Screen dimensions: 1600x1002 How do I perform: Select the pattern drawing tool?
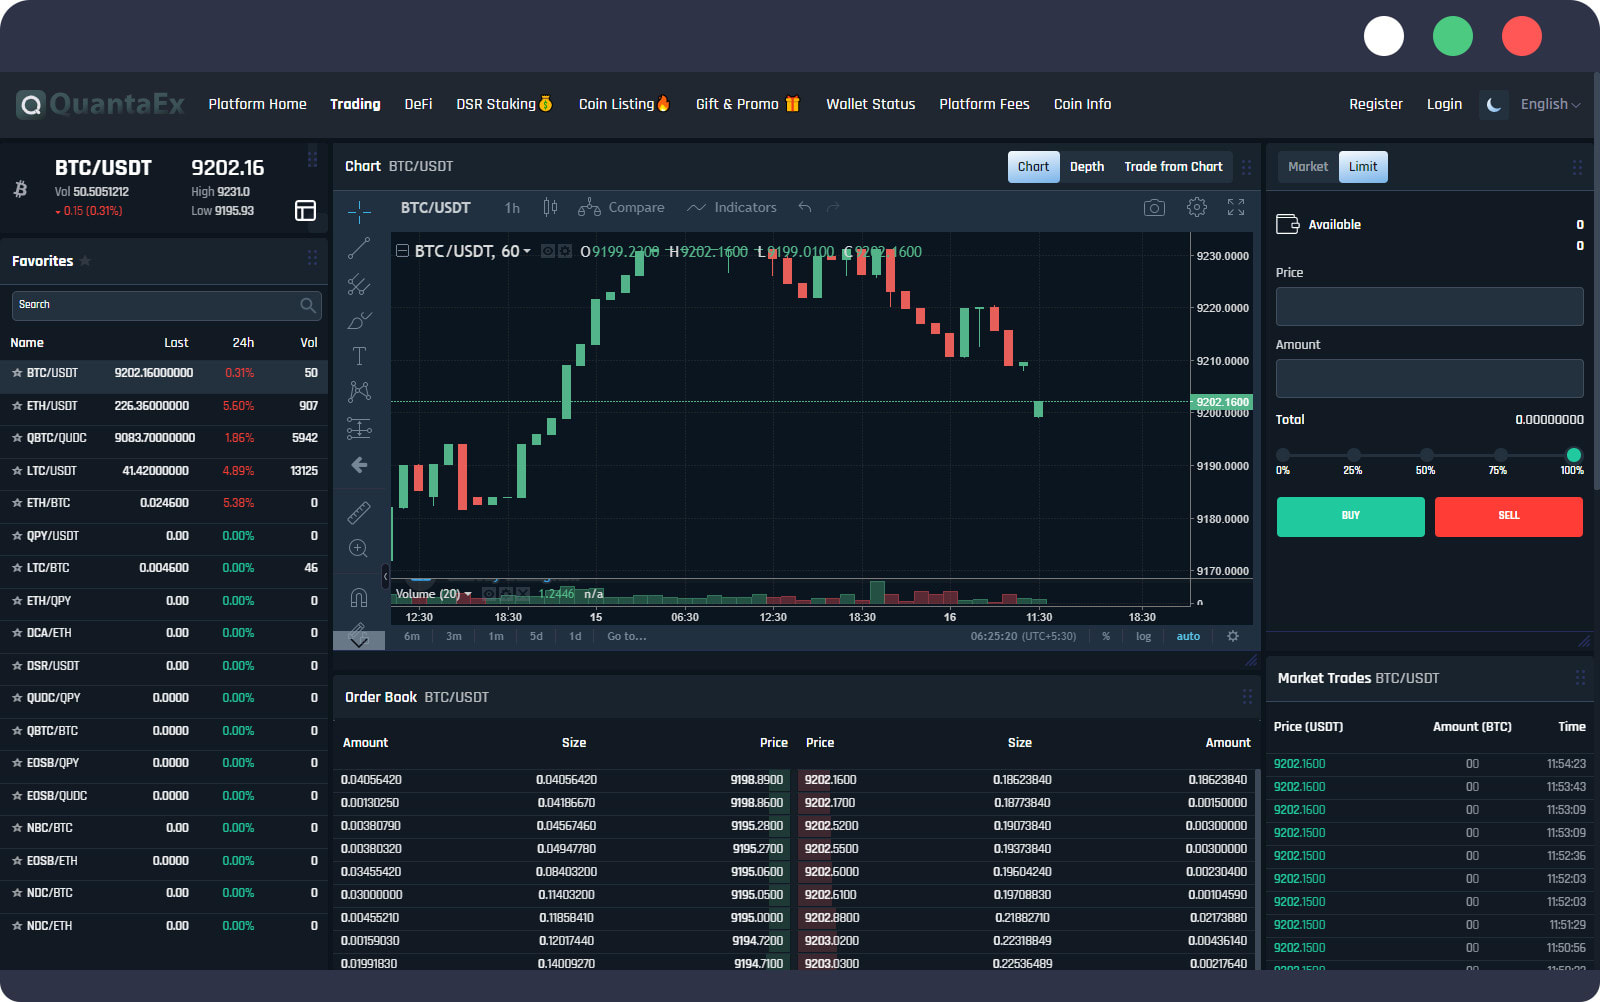coord(359,391)
